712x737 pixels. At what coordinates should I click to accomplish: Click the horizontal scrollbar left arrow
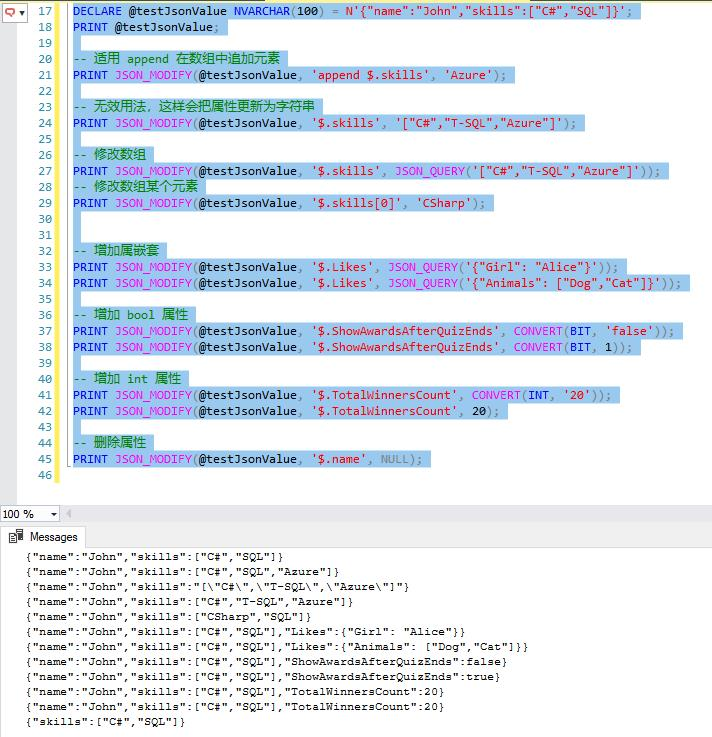(69, 514)
